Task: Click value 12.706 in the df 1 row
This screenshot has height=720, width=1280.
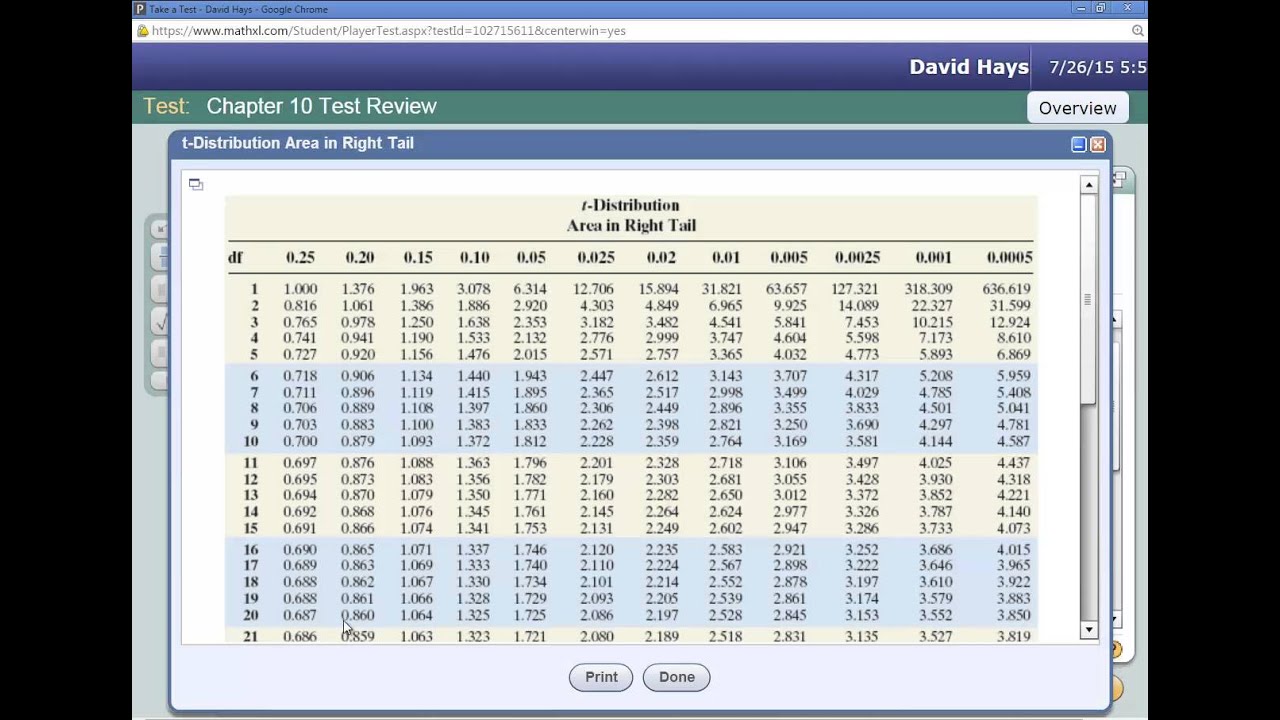Action: (x=593, y=289)
